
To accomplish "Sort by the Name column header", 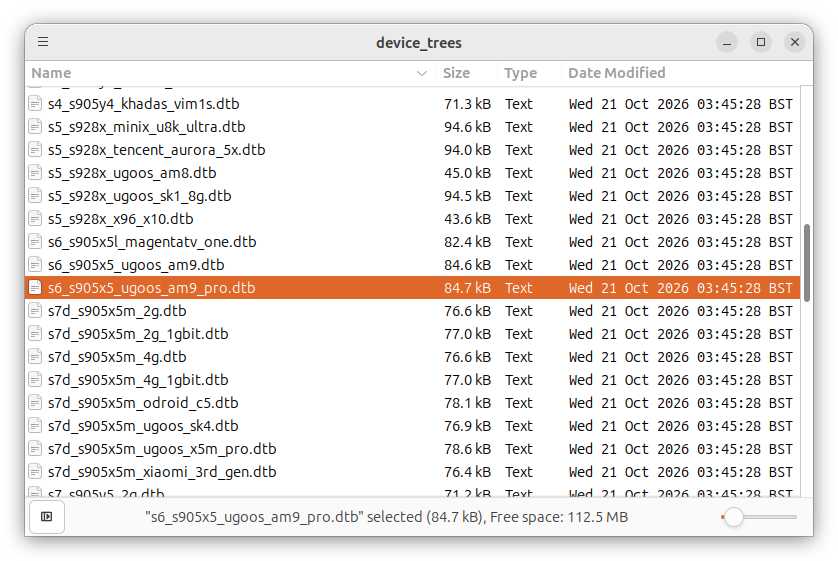I will (51, 73).
